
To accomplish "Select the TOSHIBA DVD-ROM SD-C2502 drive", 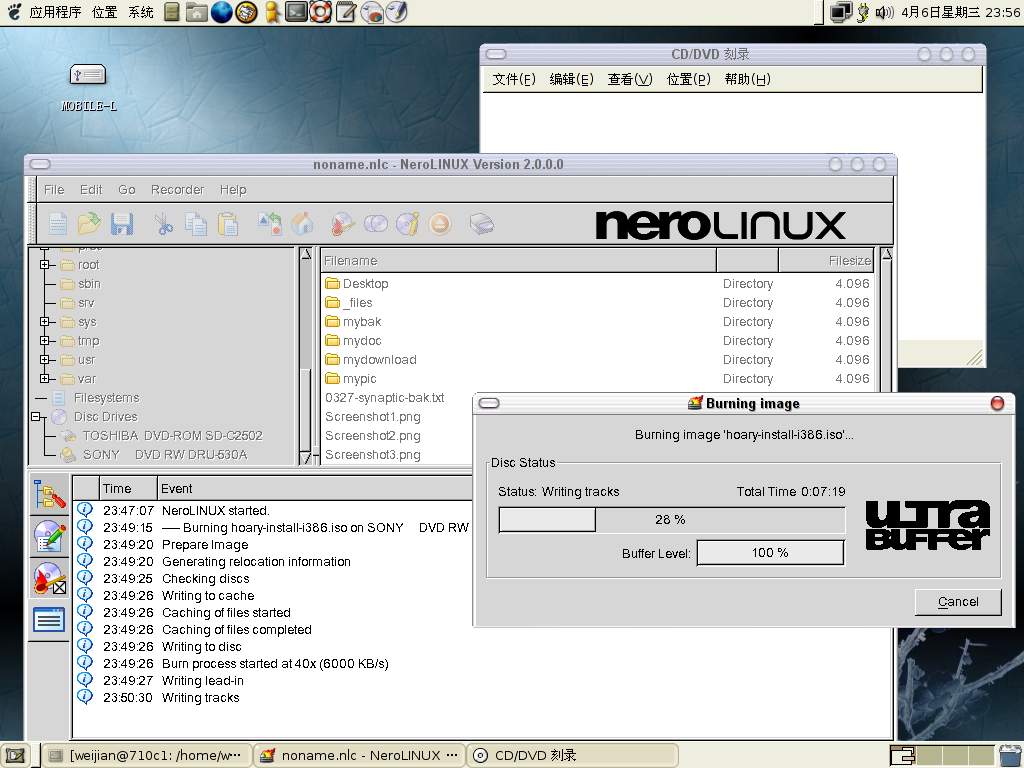I will pyautogui.click(x=172, y=436).
